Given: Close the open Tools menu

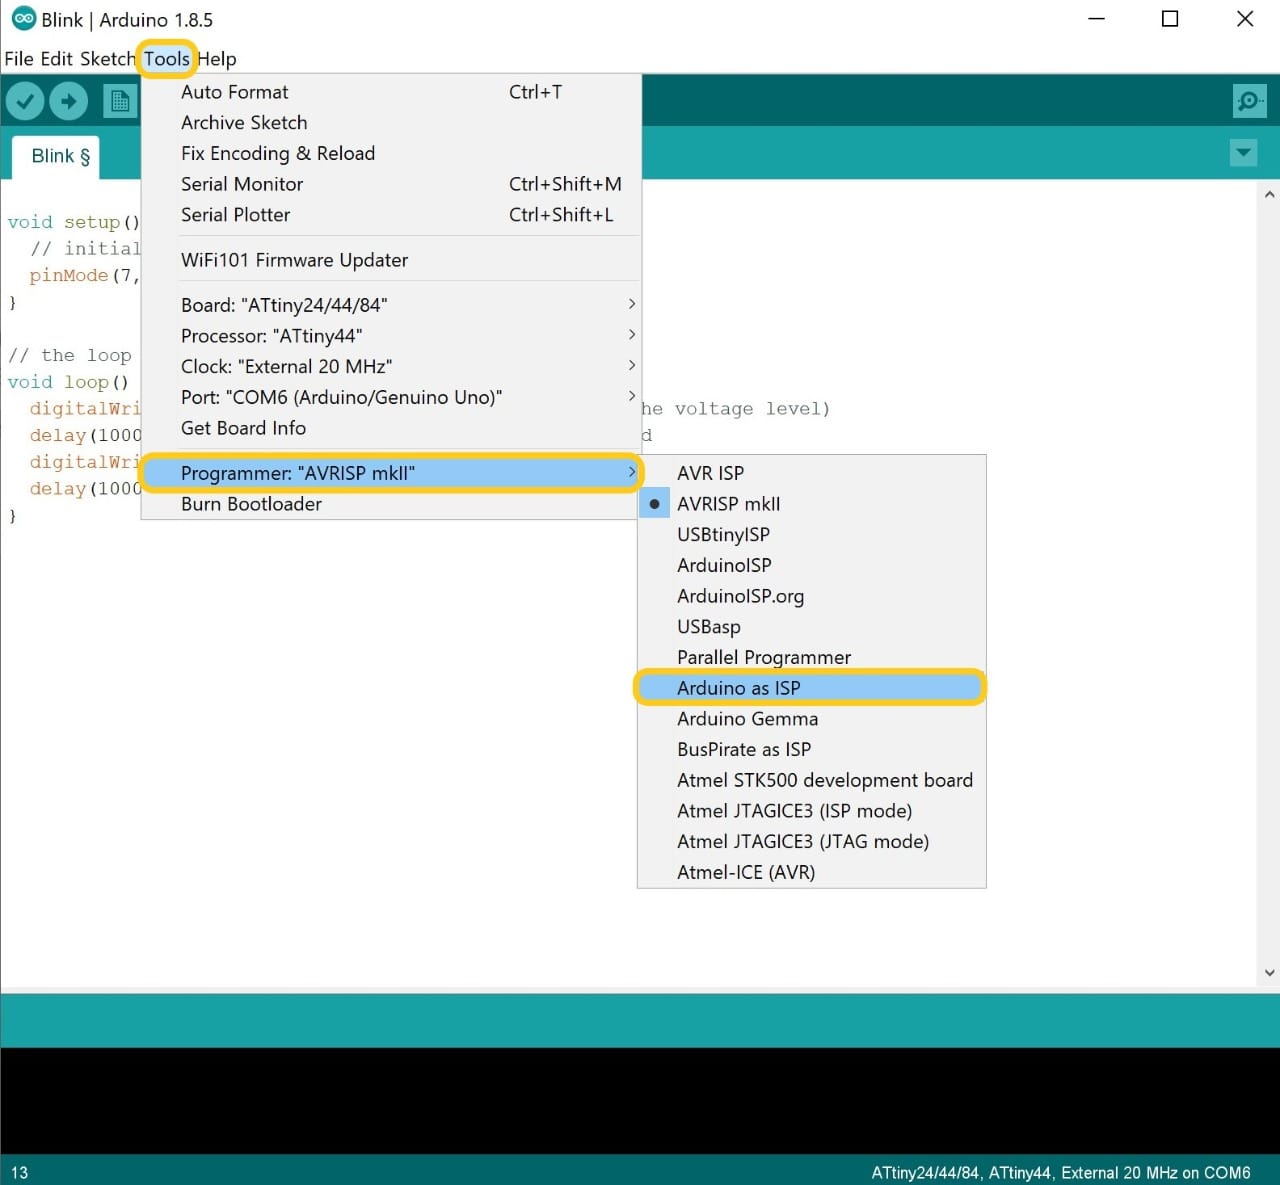Looking at the screenshot, I should 166,59.
